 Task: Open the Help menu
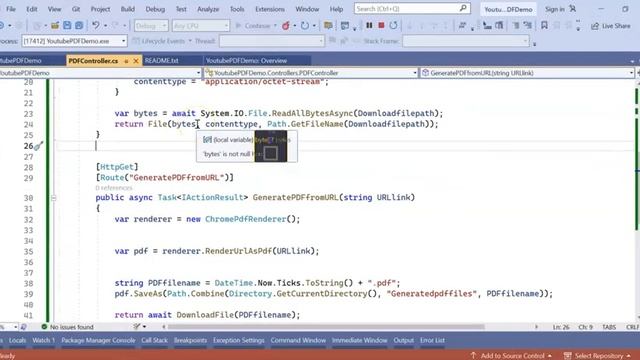pos(336,9)
